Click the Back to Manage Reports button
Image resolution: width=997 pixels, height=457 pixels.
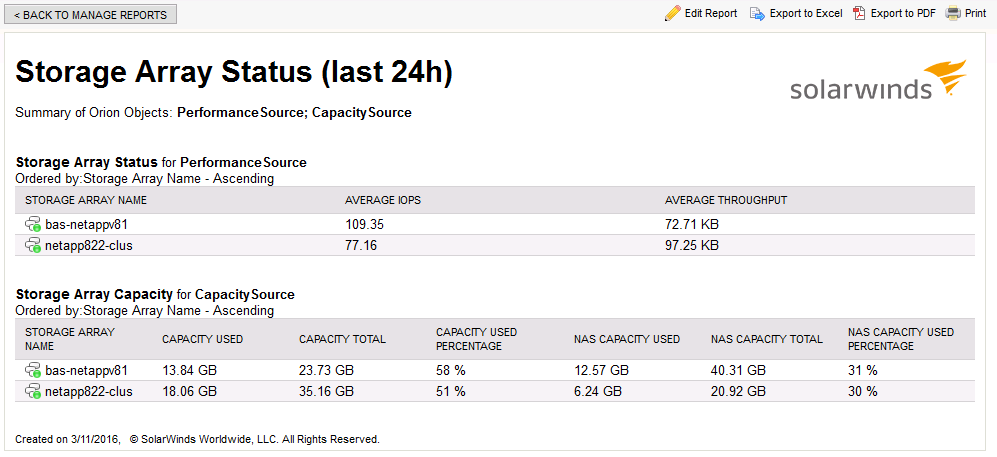click(x=90, y=15)
